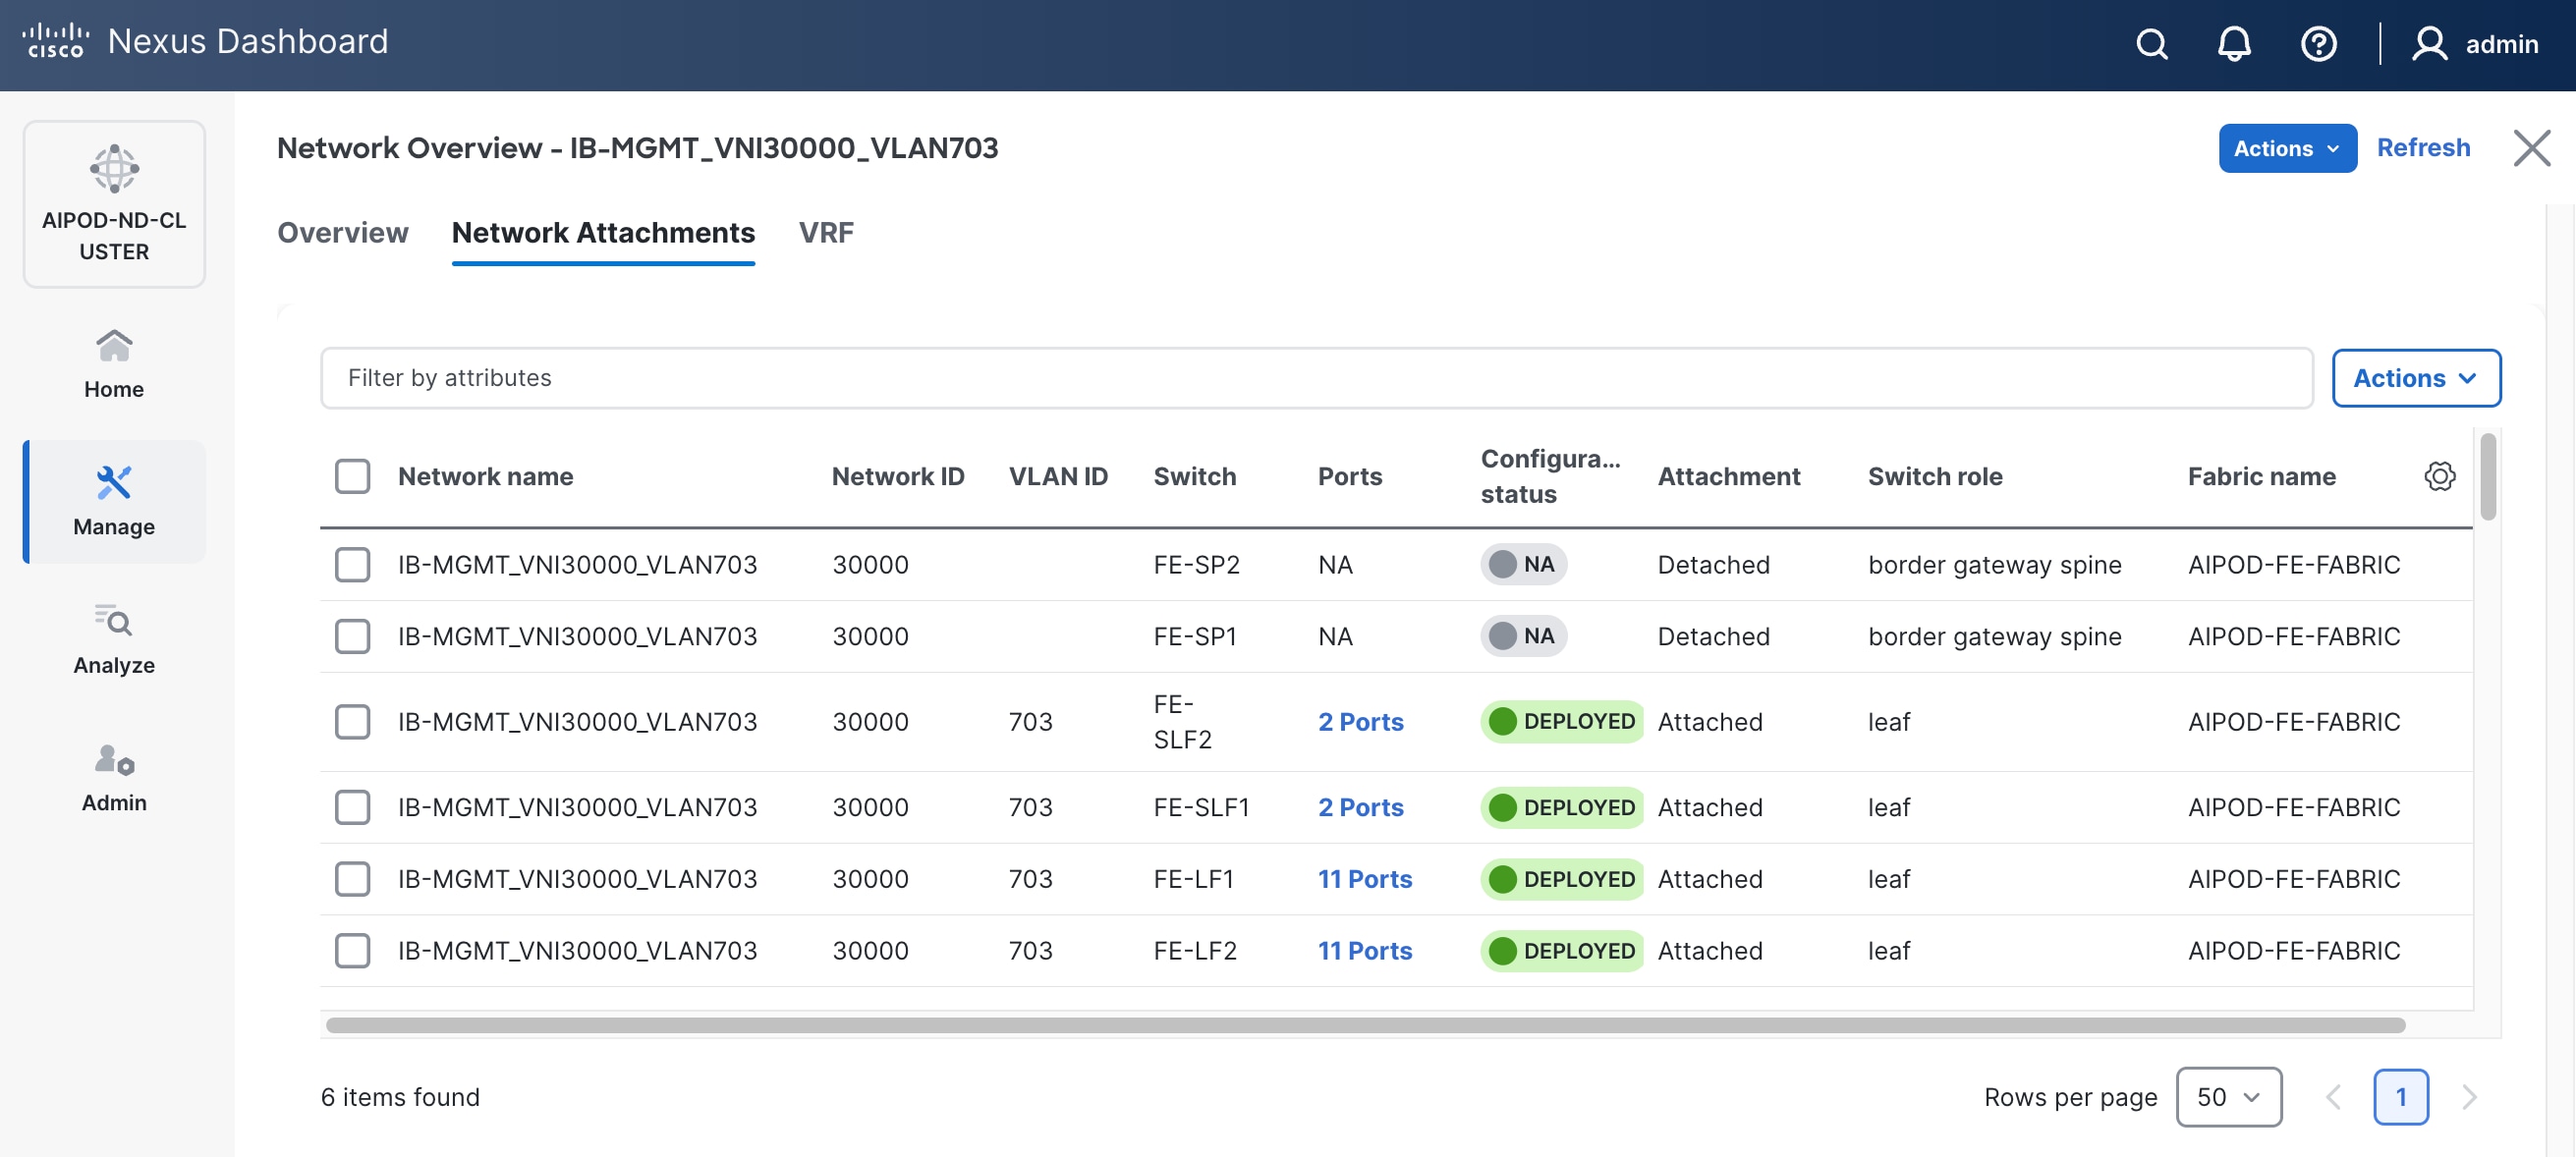Viewport: 2576px width, 1157px height.
Task: Select the checkbox for the FE-SLF2 row
Action: click(352, 722)
